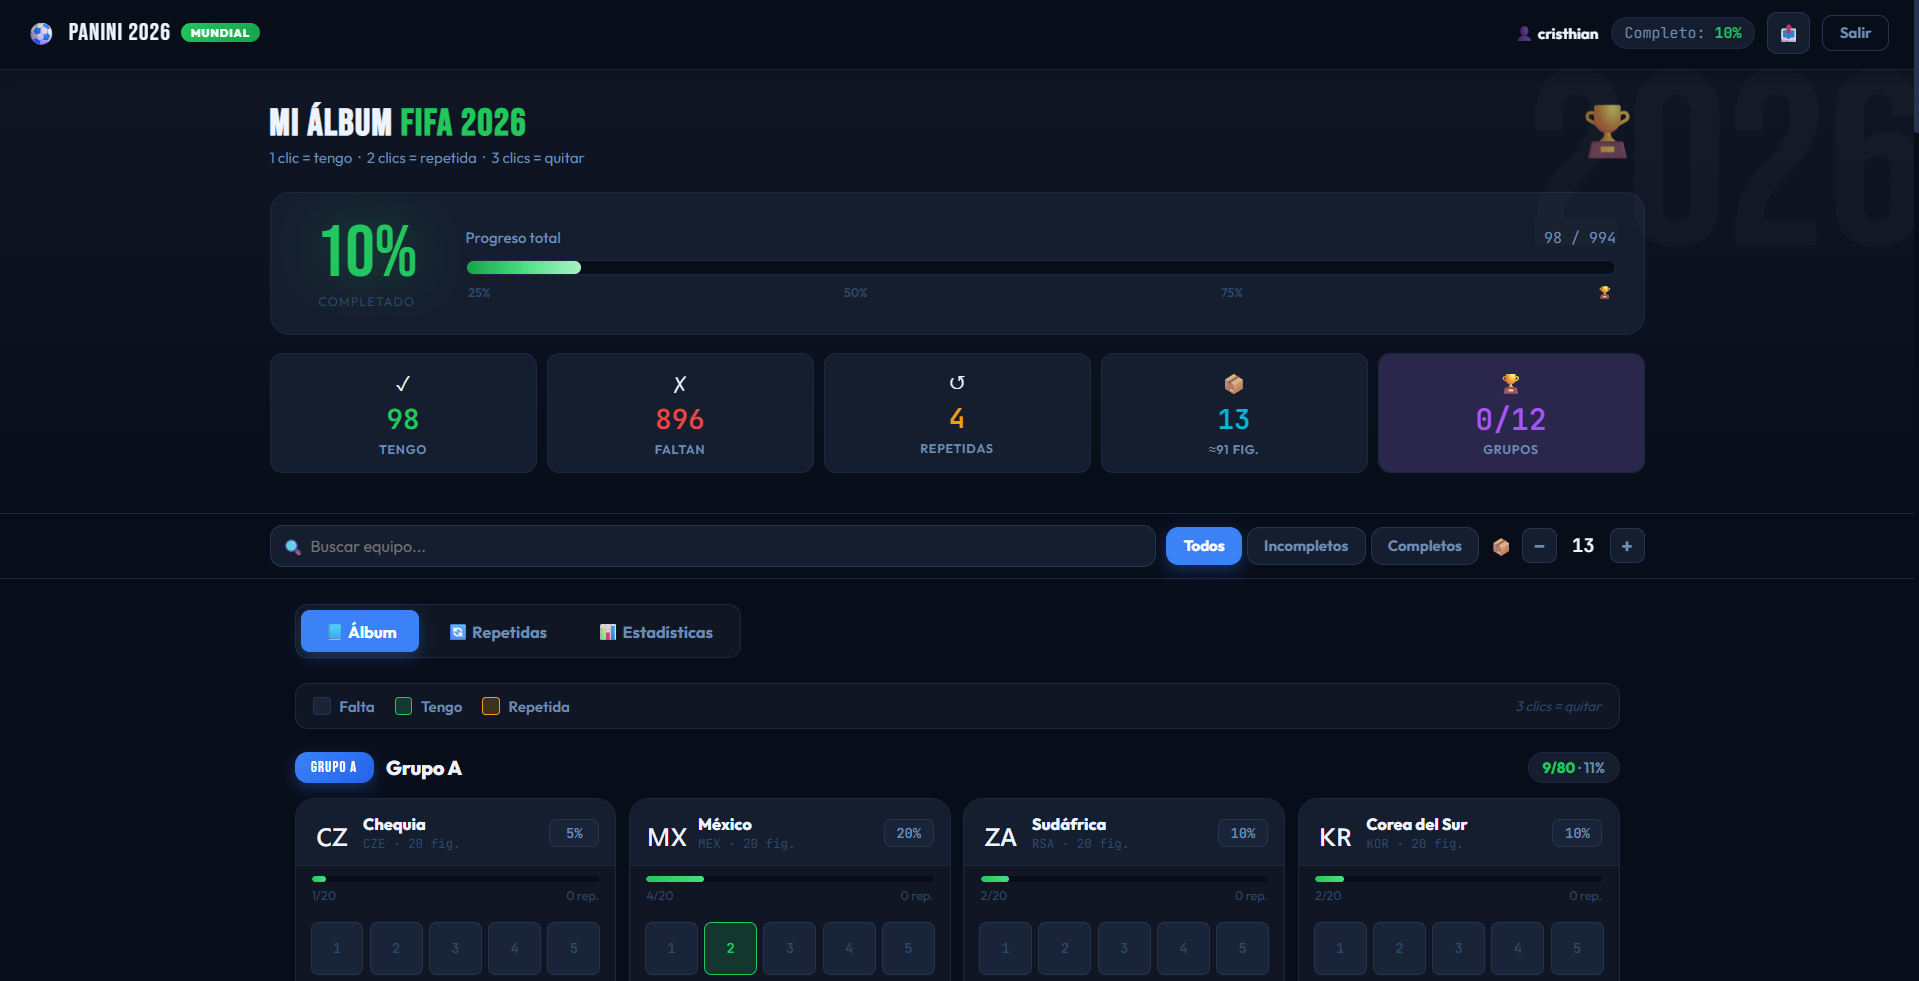
Task: Click the 0/12 groups value
Action: pos(1511,419)
